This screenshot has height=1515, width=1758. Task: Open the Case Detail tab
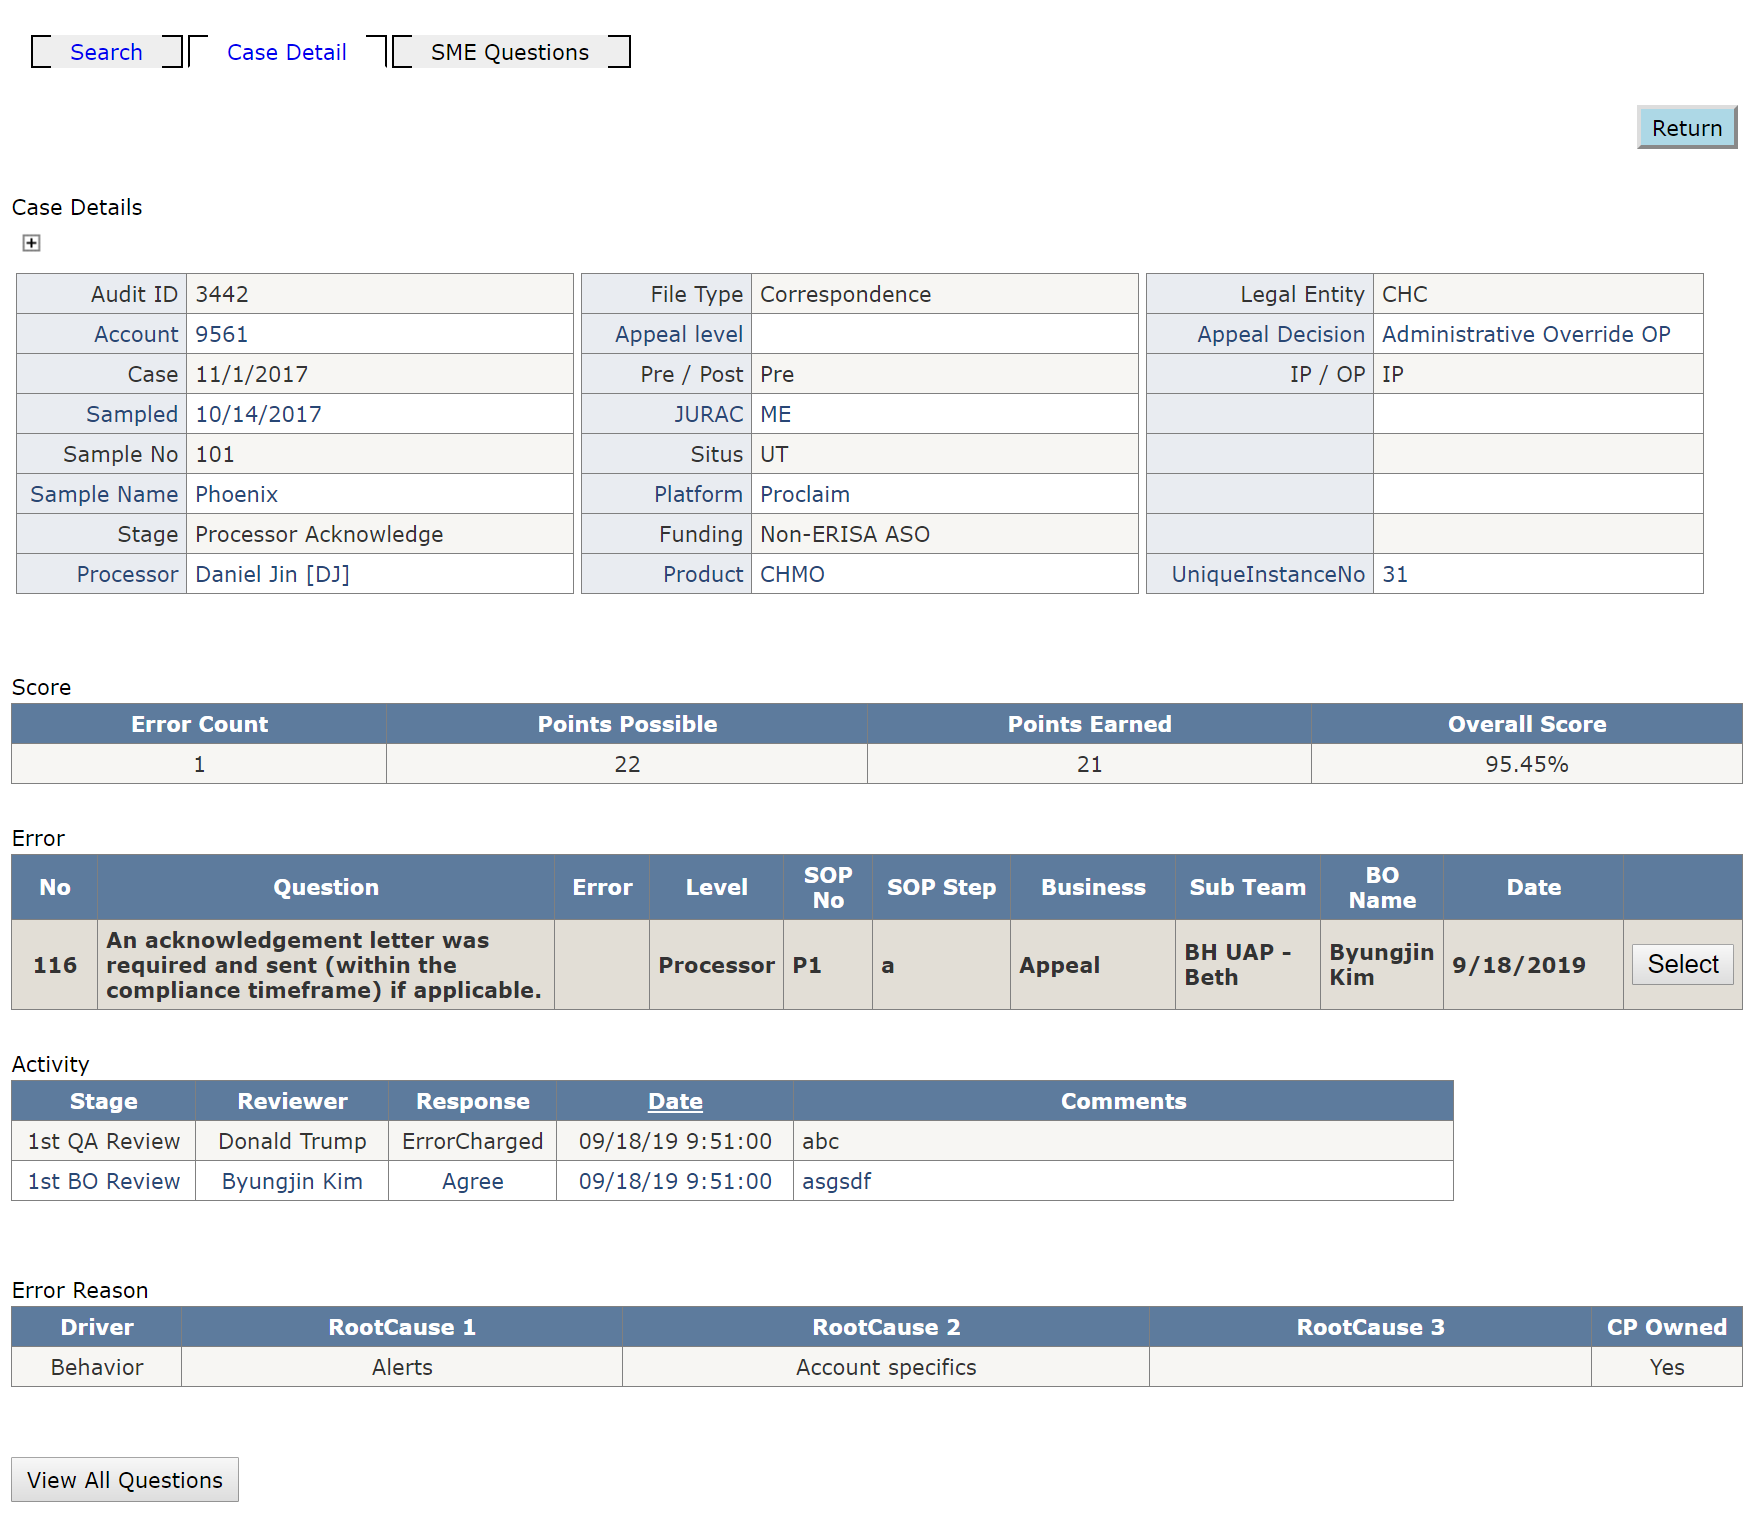coord(287,52)
